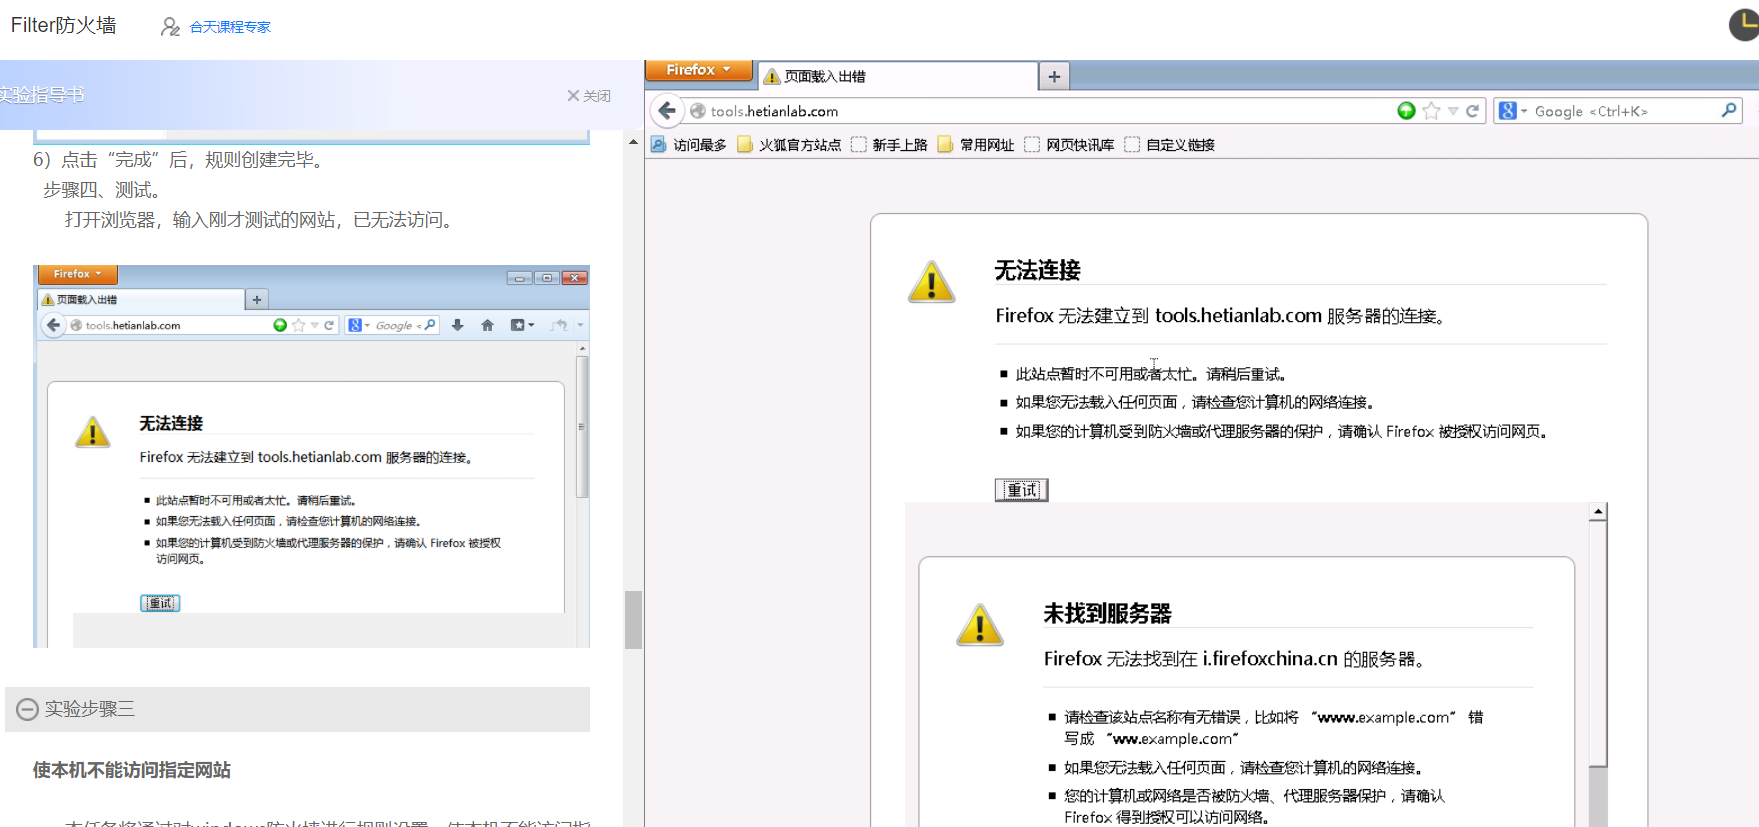This screenshot has width=1759, height=827.
Task: Click the Filter防火墙 page title
Action: pos(64,25)
